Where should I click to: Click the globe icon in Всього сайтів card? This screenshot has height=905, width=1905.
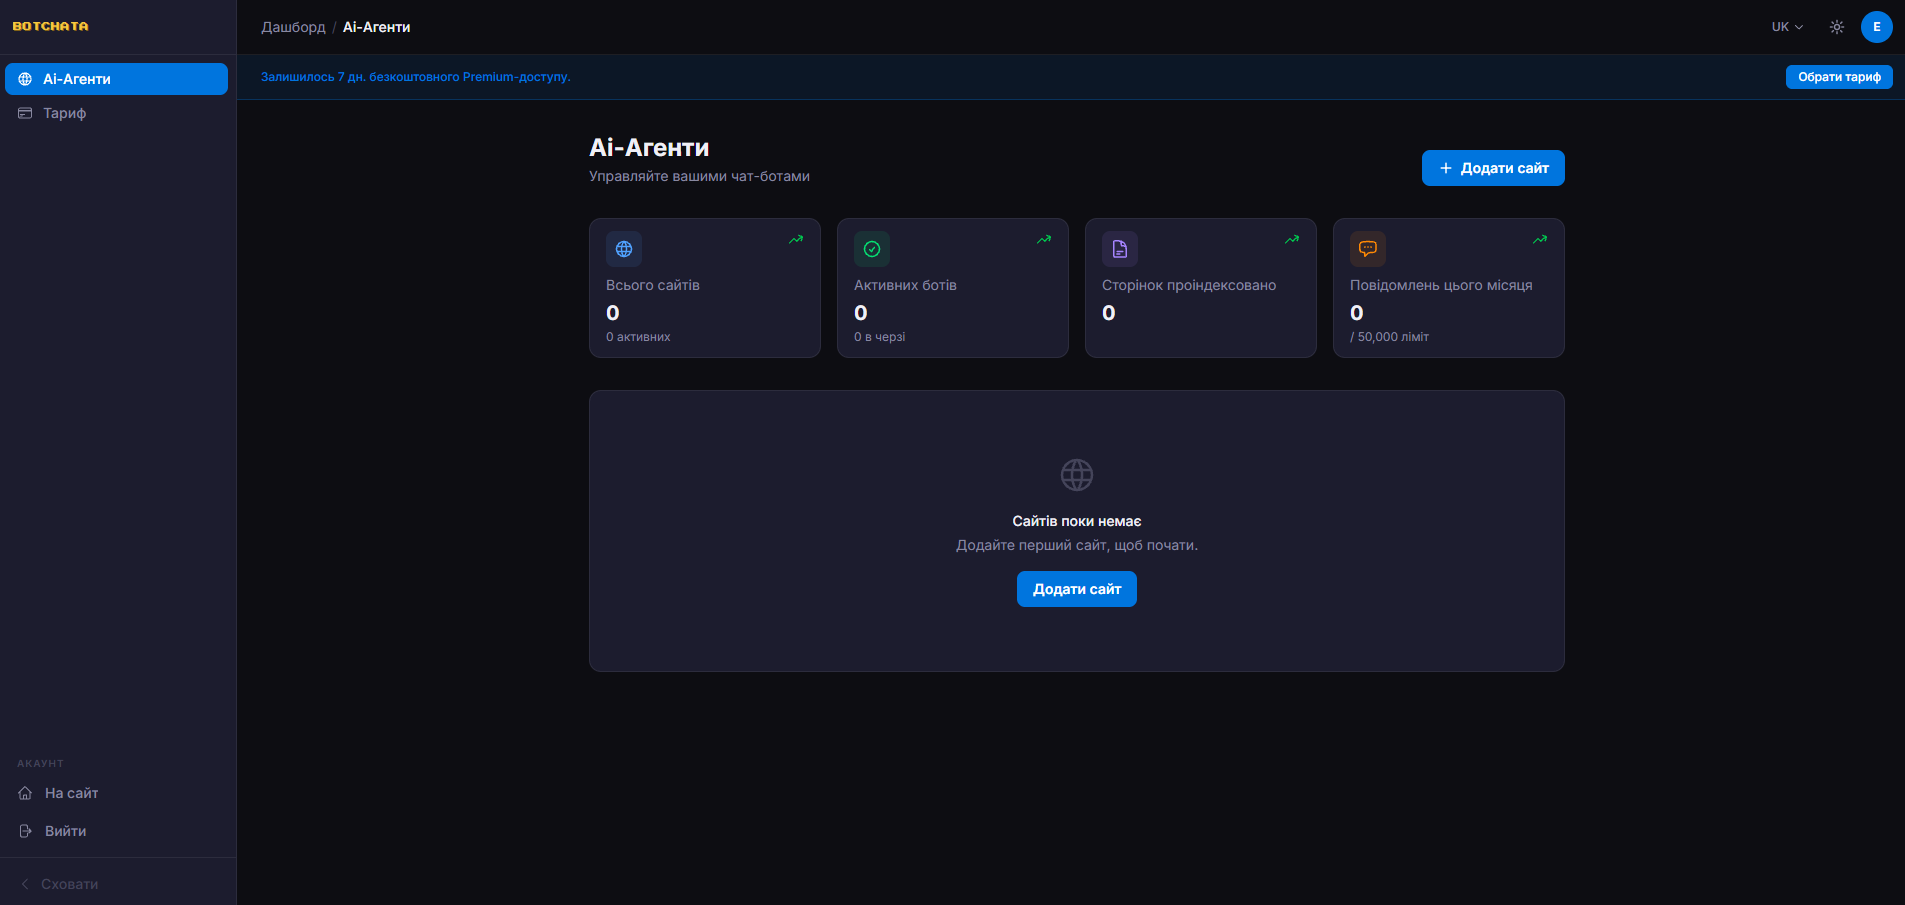coord(624,249)
